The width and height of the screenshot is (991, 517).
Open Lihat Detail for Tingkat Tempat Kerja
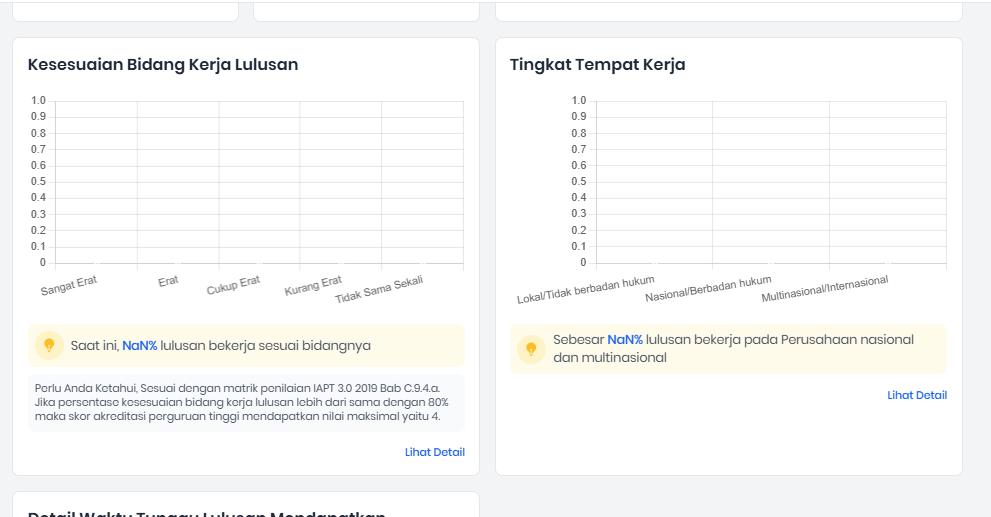pos(916,395)
